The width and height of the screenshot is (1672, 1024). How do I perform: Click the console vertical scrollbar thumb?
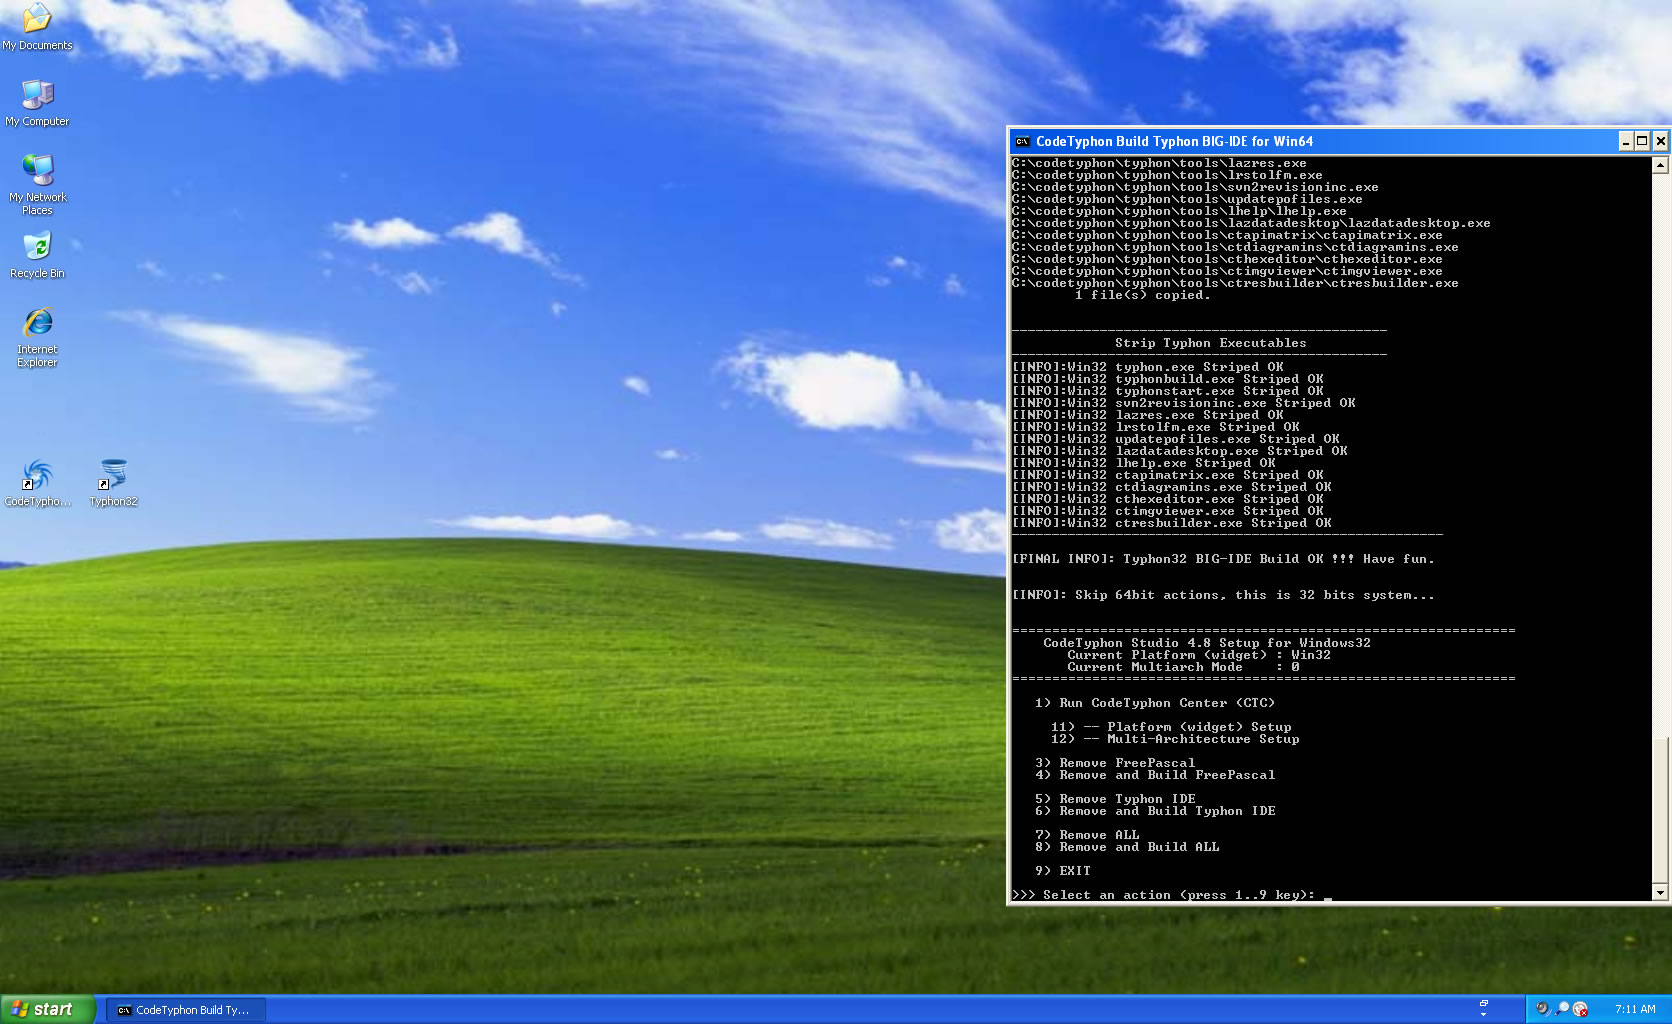pos(1660,810)
